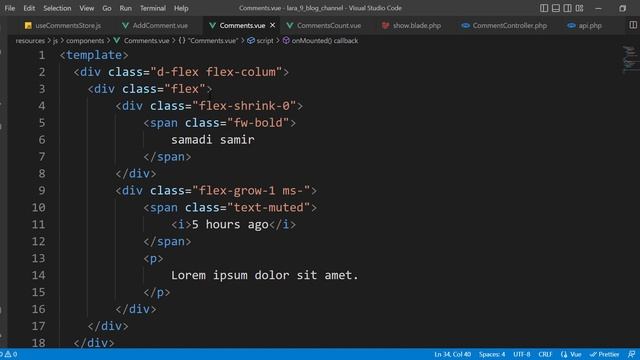The width and height of the screenshot is (640, 360).
Task: Click the Vue icon in the breadcrumb
Action: (x=117, y=40)
